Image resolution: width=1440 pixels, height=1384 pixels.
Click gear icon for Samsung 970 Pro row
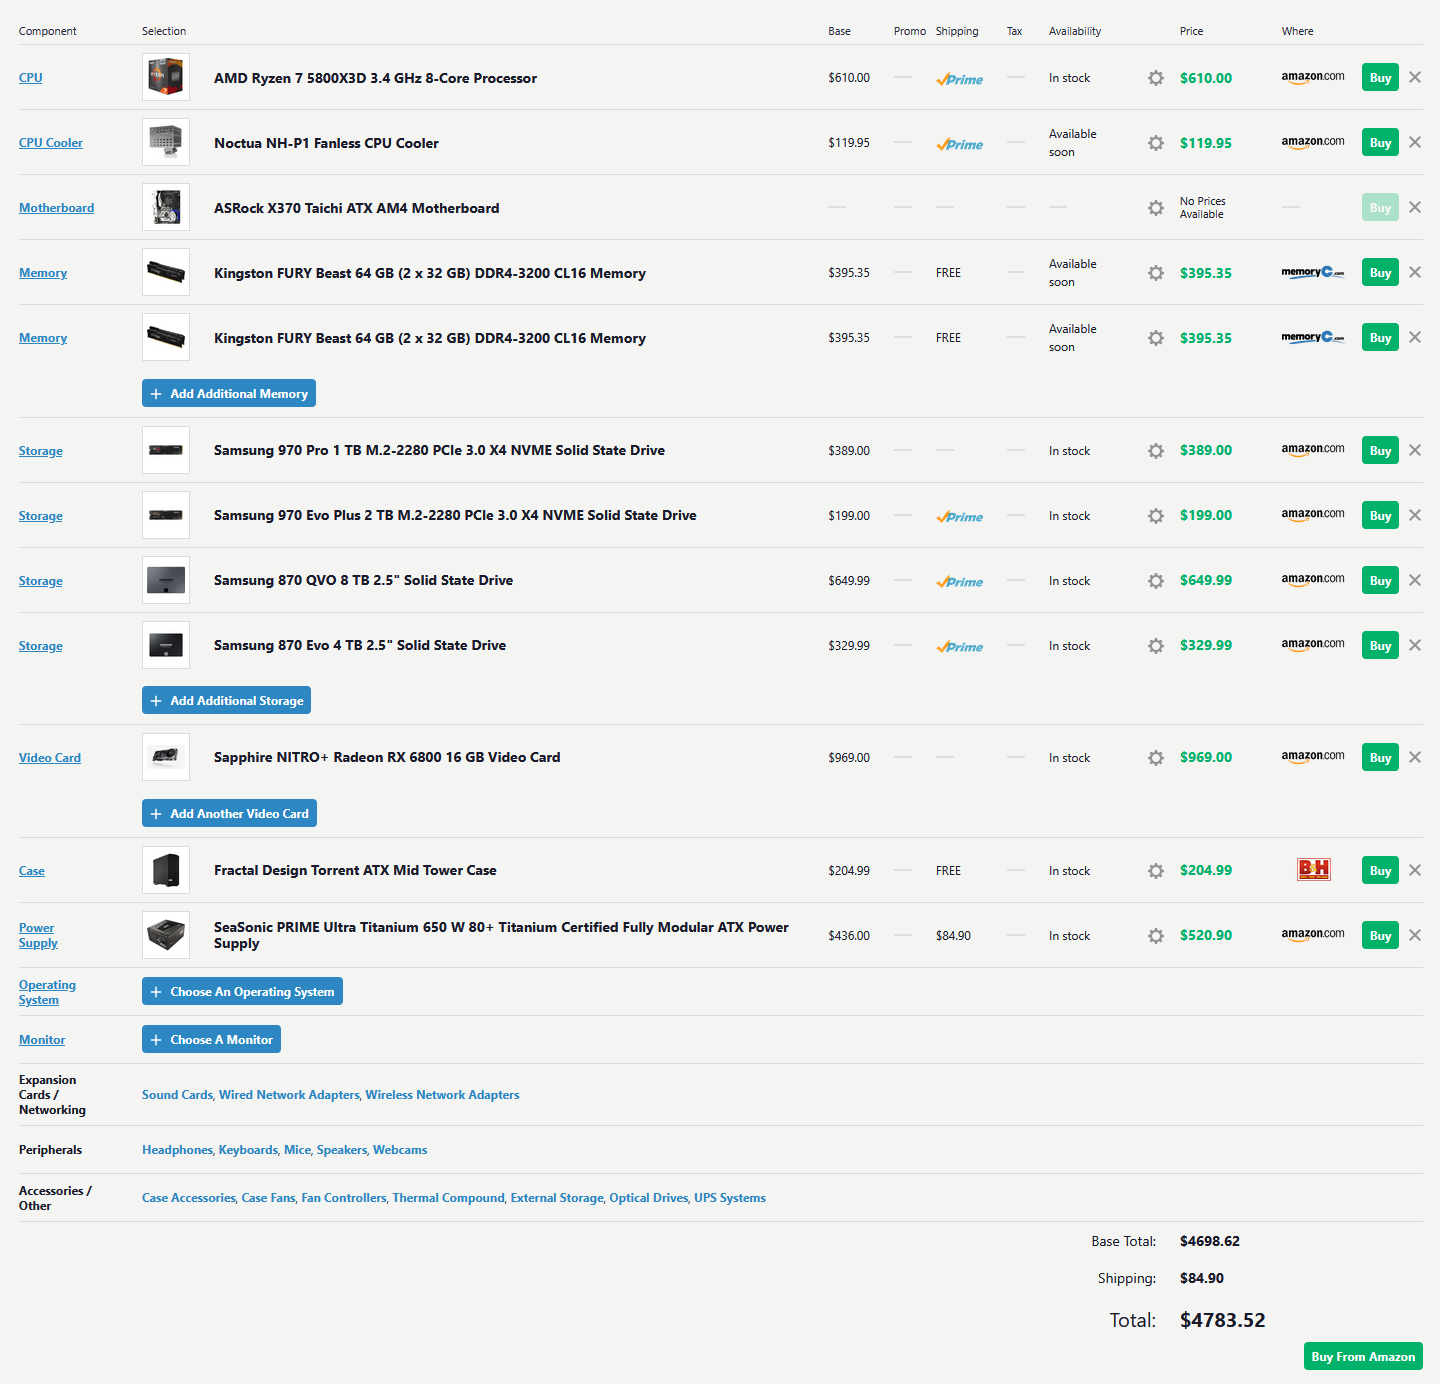click(1156, 451)
